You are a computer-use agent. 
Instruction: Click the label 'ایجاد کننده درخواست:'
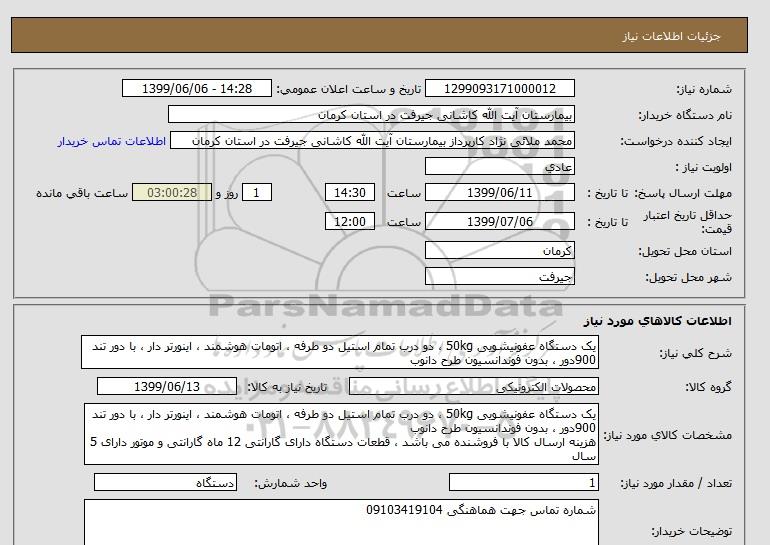tap(676, 141)
